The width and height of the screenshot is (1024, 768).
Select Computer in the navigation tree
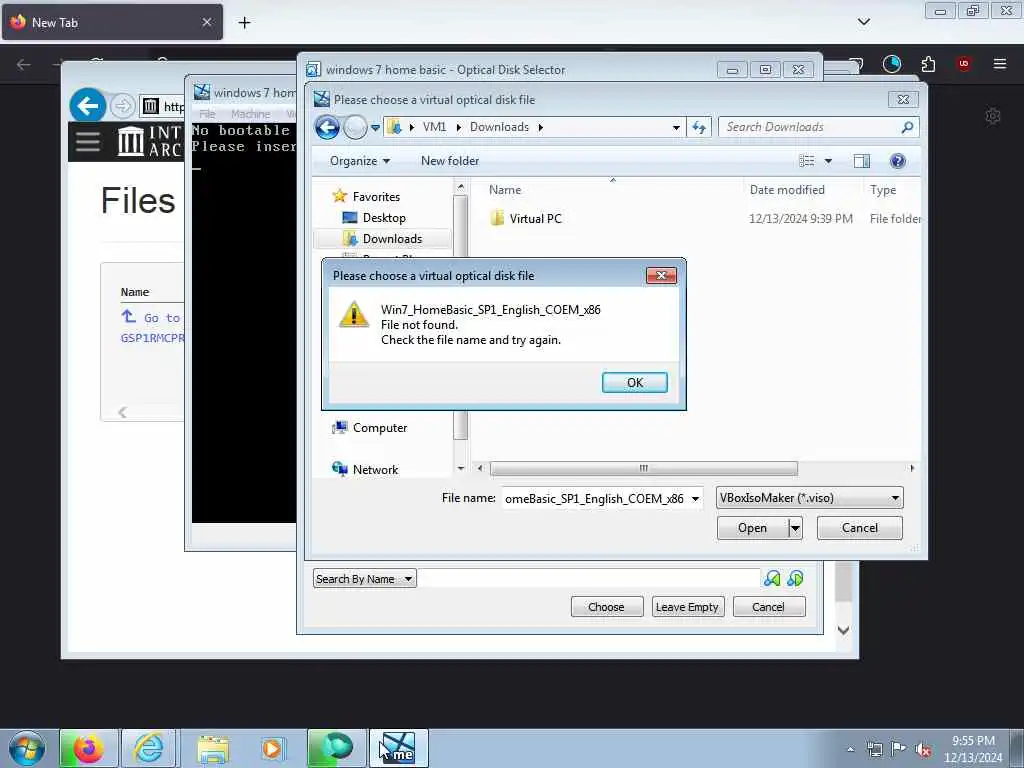[x=379, y=428]
